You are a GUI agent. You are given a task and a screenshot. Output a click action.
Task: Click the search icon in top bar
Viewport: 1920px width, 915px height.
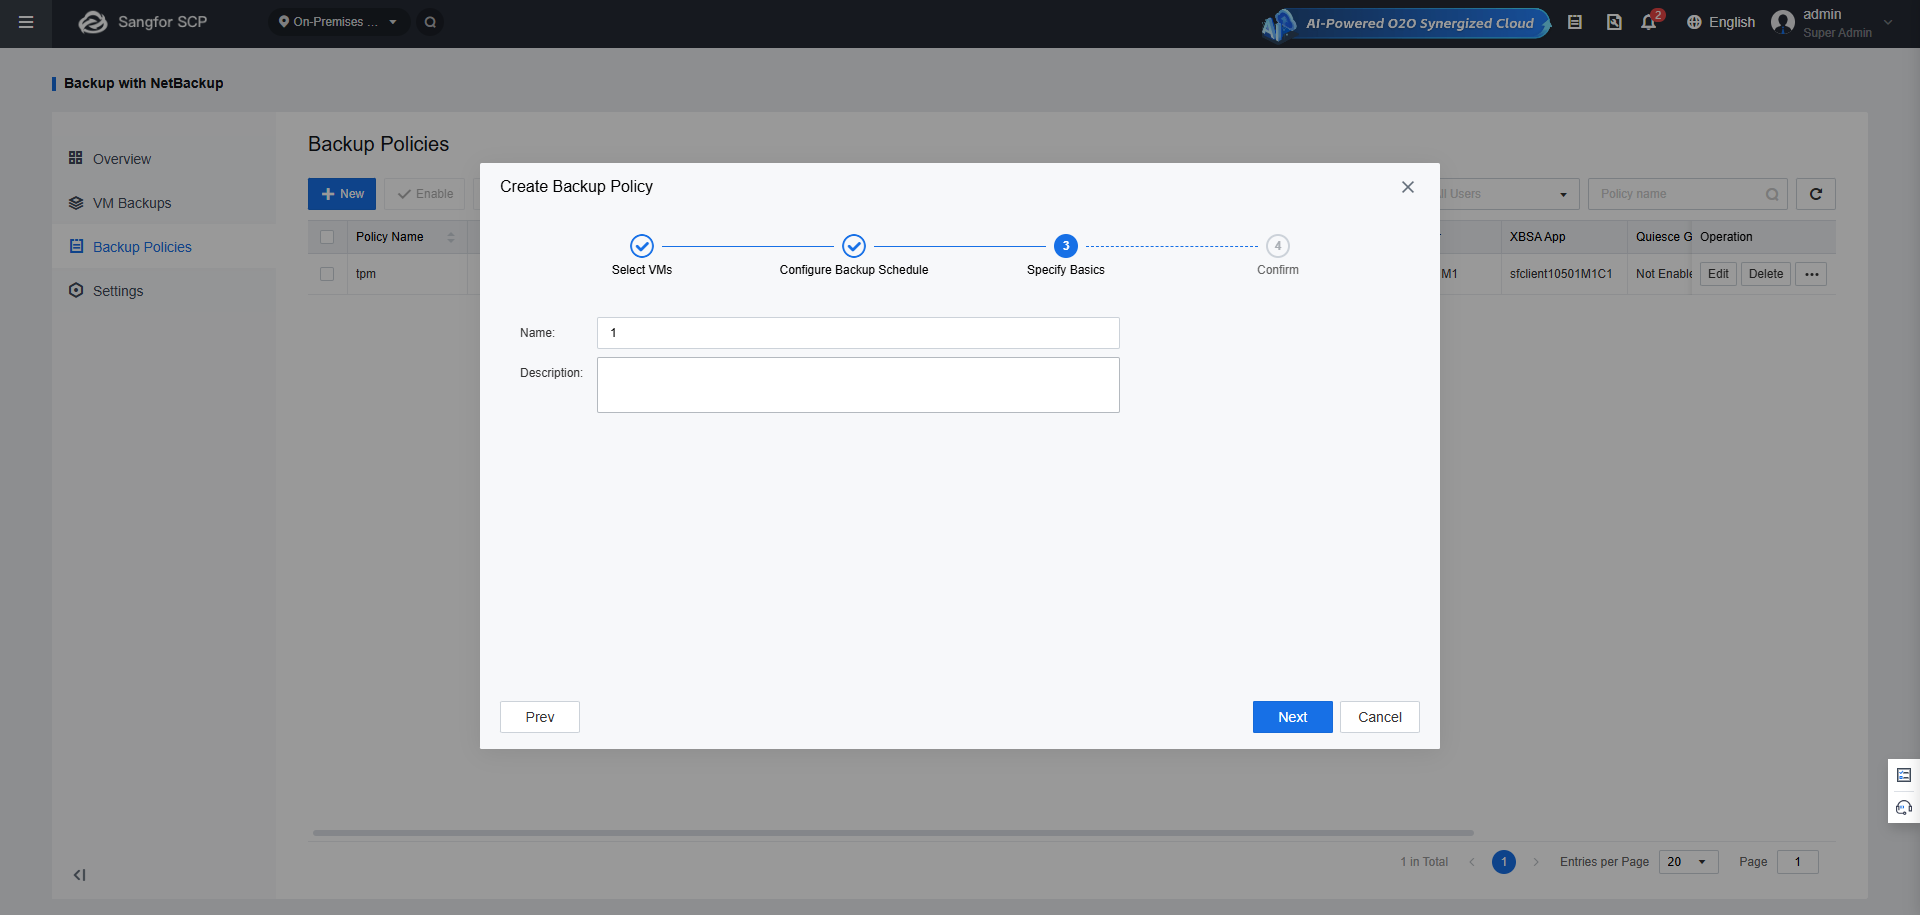click(x=430, y=22)
